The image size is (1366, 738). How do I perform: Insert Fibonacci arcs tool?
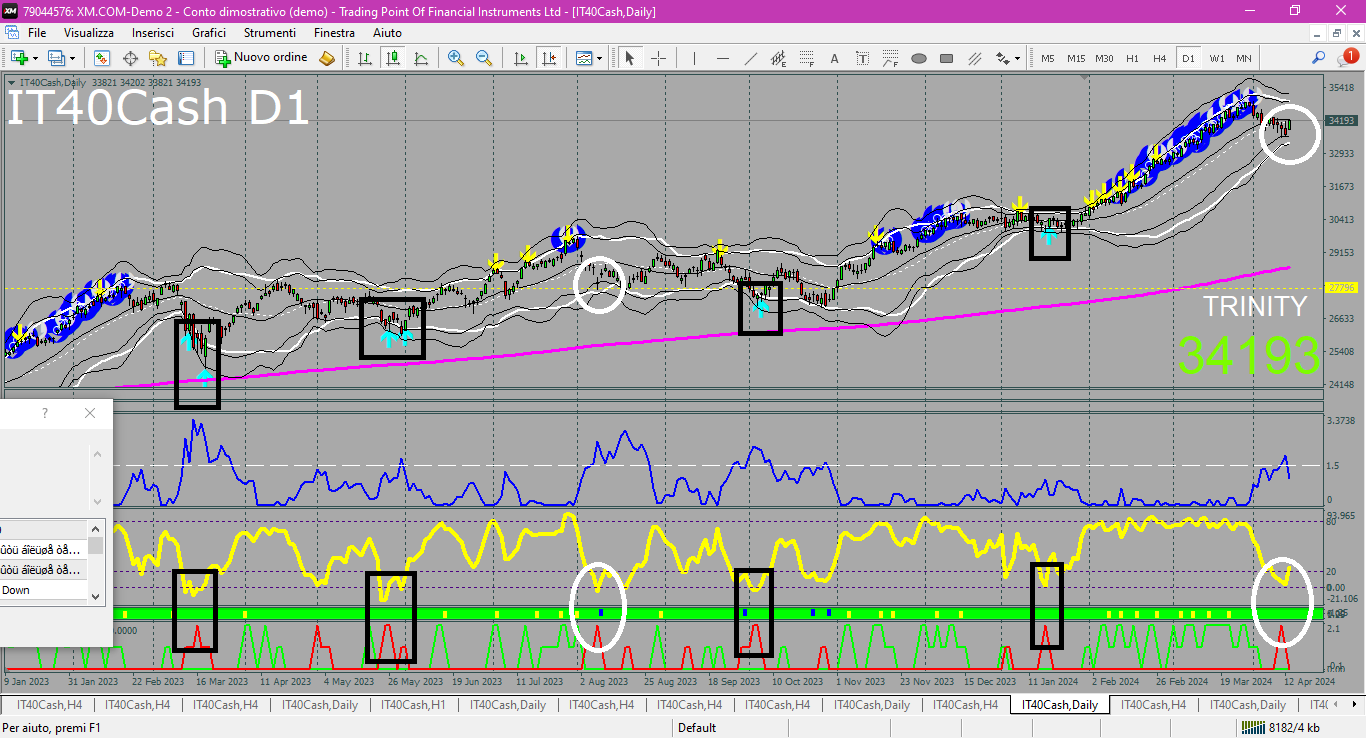pos(891,58)
